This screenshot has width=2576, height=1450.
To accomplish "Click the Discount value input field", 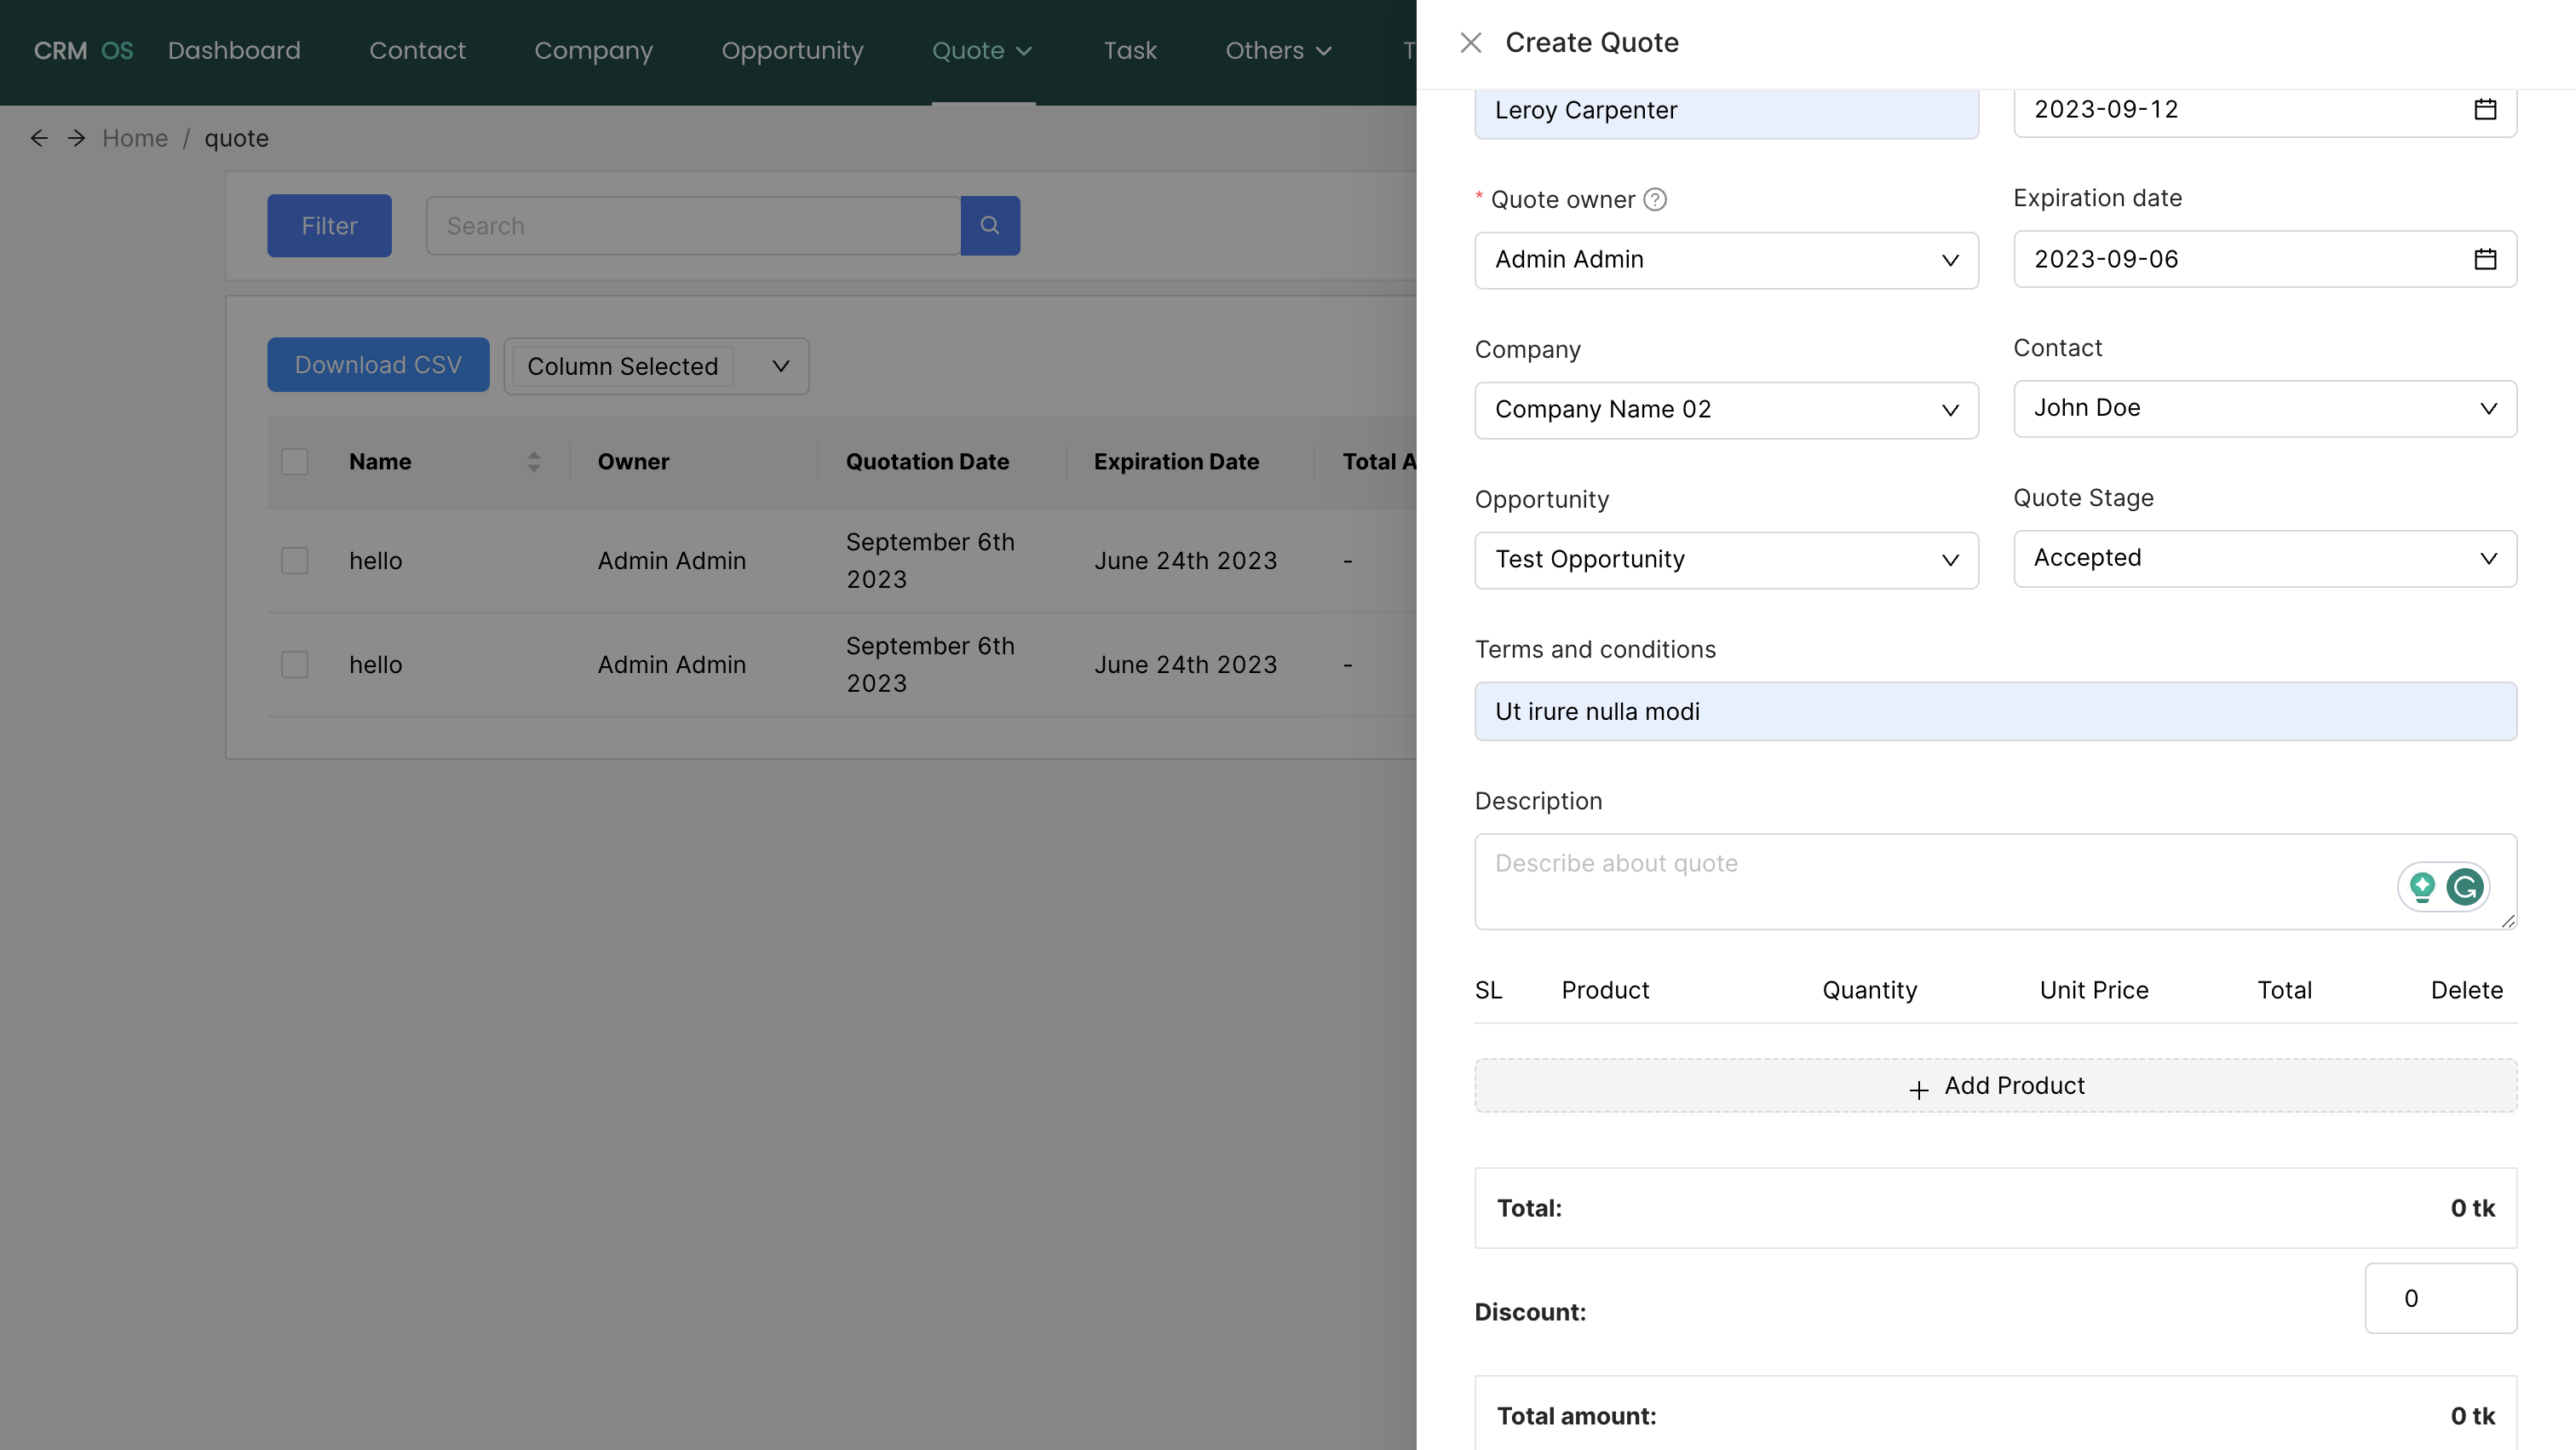I will (x=2440, y=1298).
